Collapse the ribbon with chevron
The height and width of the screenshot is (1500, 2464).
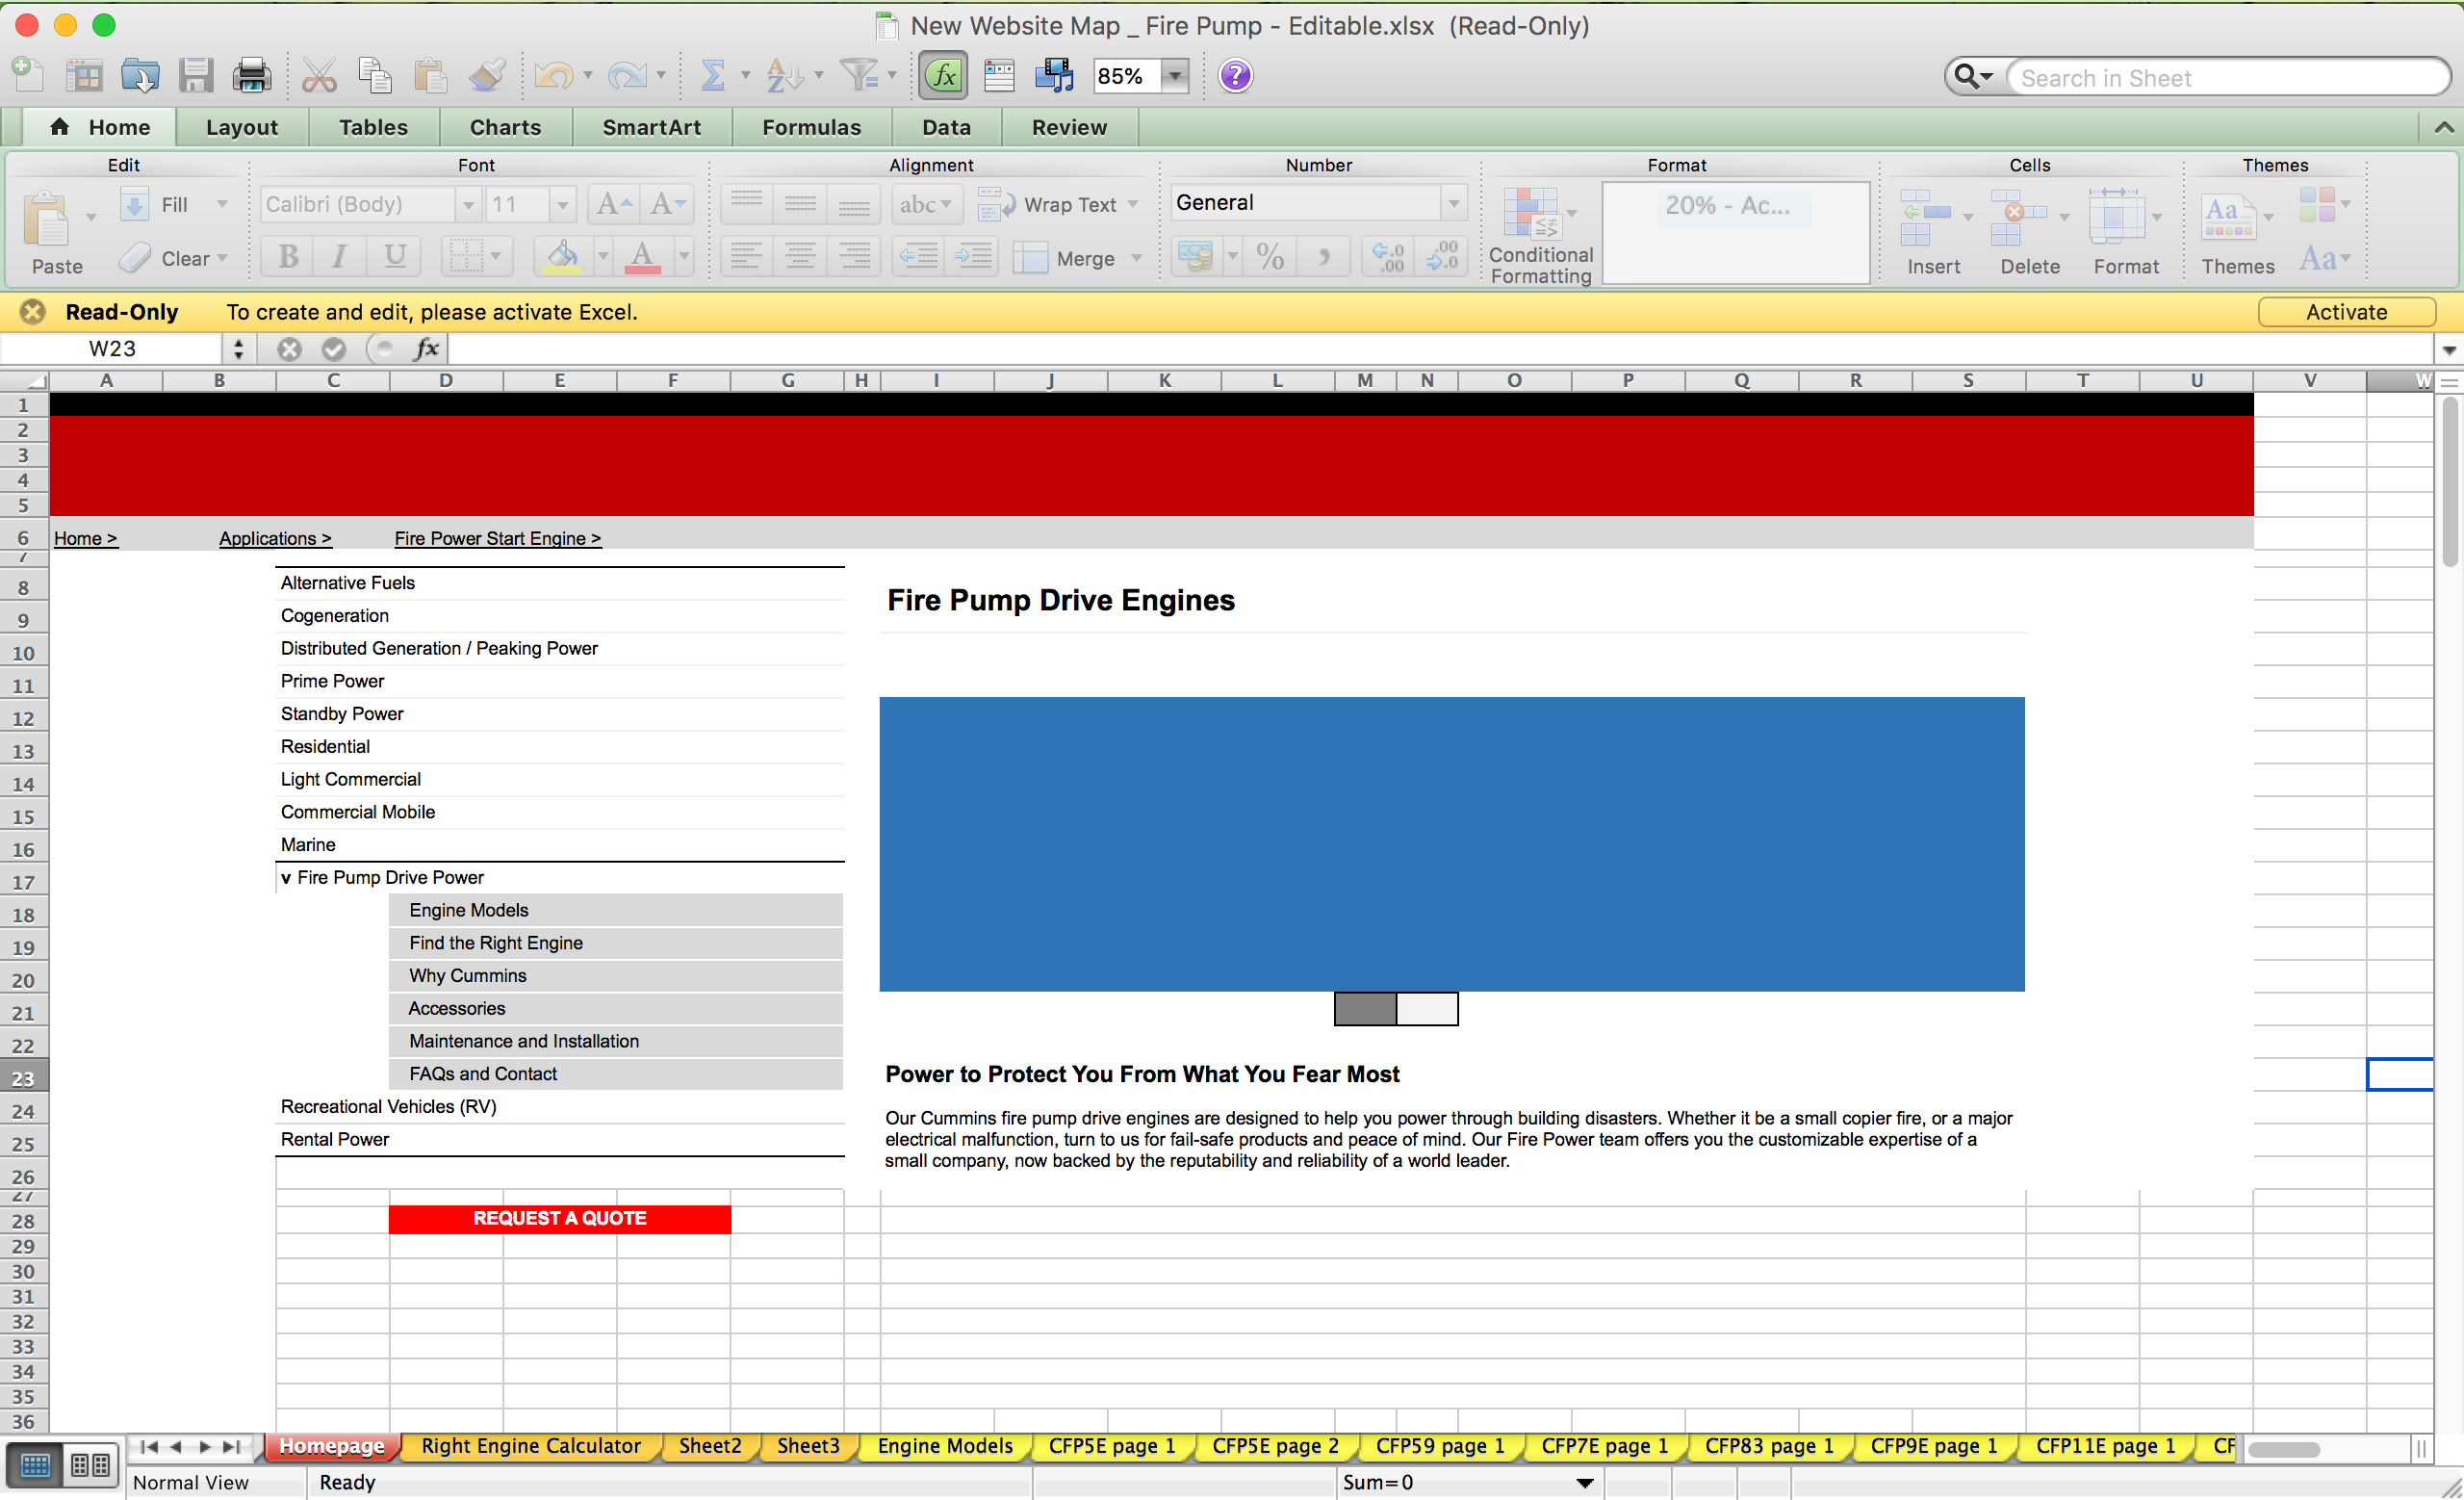2443,127
